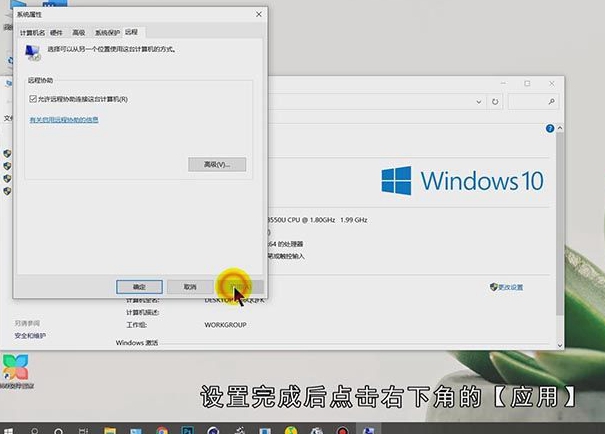Image resolution: width=605 pixels, height=434 pixels.
Task: Confirm with the 确定 button
Action: (139, 287)
